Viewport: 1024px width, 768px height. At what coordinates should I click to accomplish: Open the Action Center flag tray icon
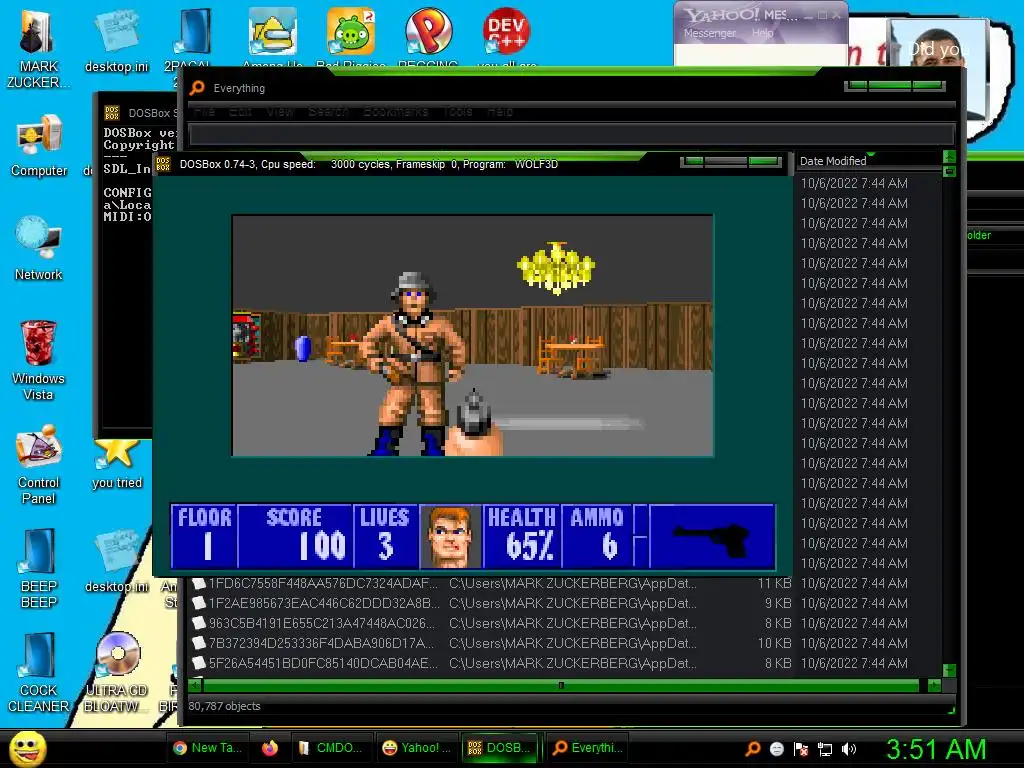click(x=801, y=749)
